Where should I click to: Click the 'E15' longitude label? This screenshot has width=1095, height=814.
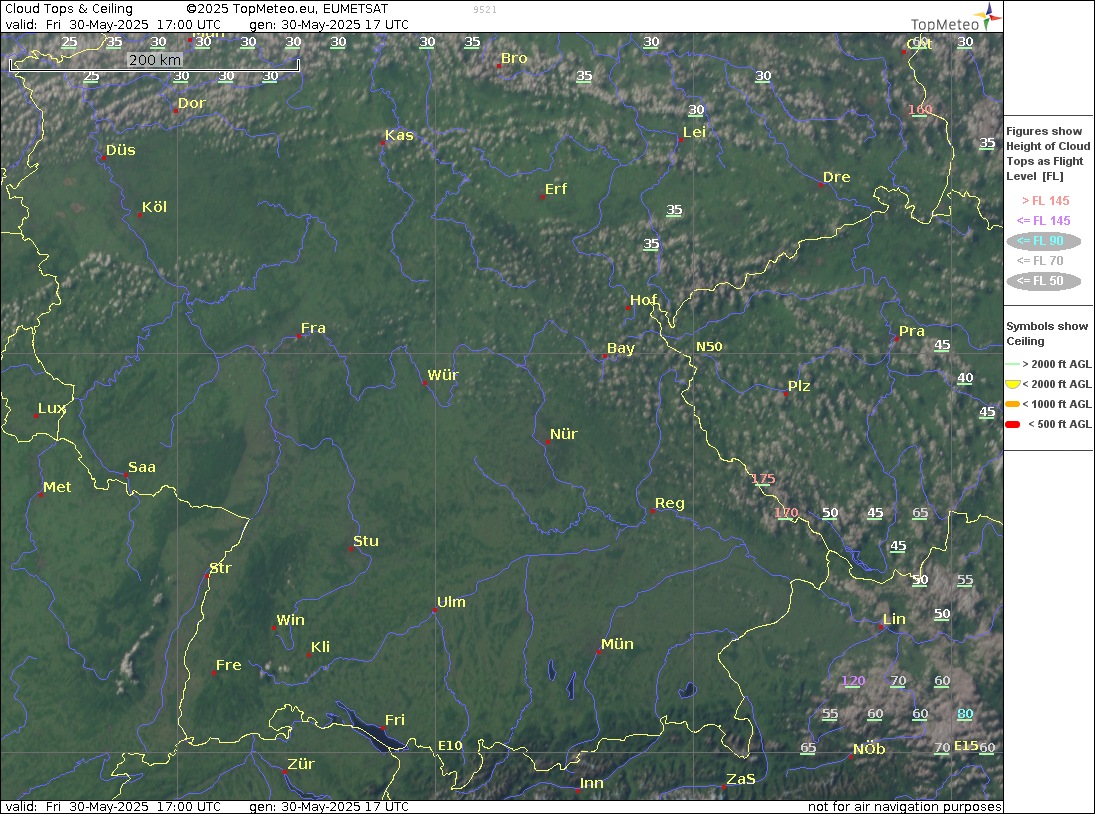coord(966,746)
